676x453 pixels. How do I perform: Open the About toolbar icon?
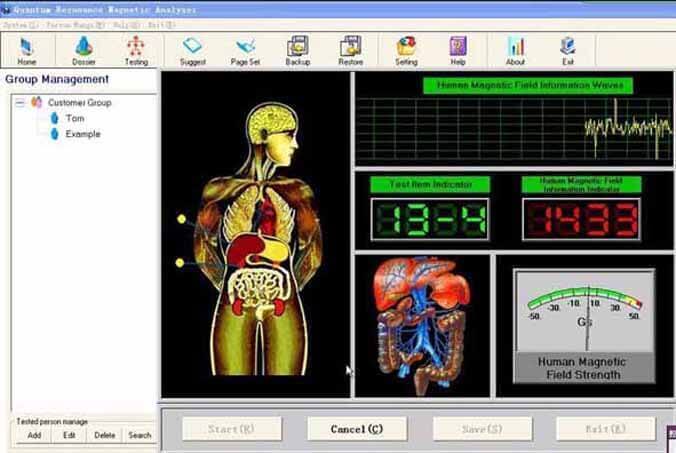[x=515, y=50]
